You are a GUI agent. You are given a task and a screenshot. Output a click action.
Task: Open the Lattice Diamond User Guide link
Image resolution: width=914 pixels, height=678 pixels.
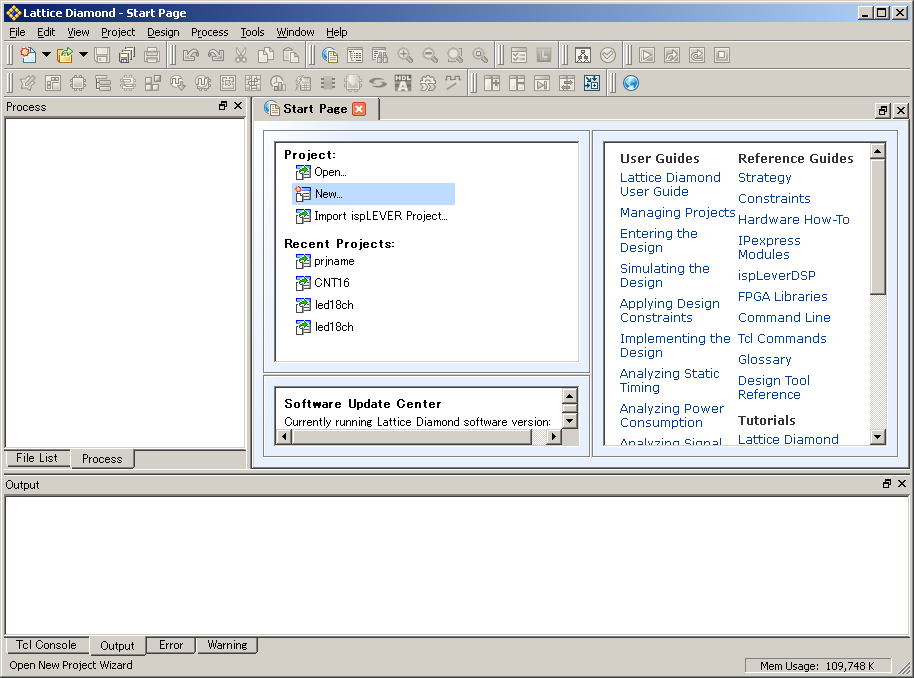pos(670,184)
